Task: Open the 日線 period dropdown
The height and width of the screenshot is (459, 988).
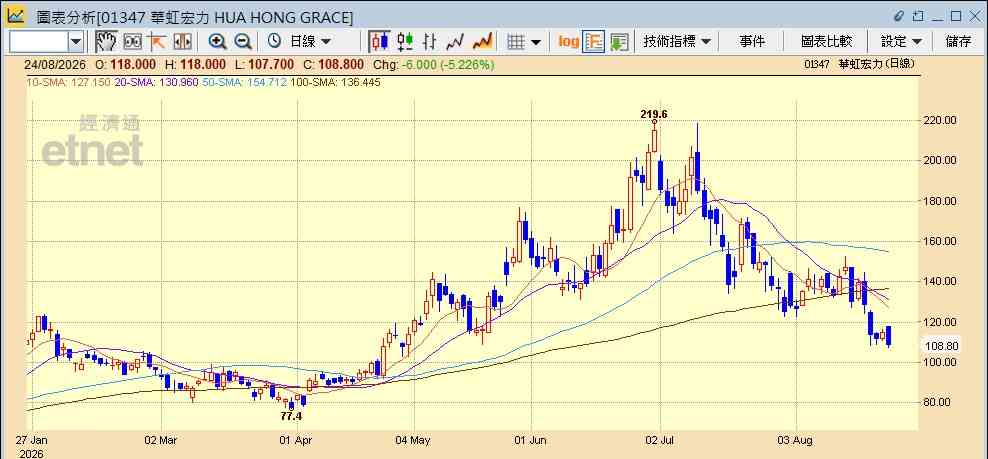Action: [309, 42]
